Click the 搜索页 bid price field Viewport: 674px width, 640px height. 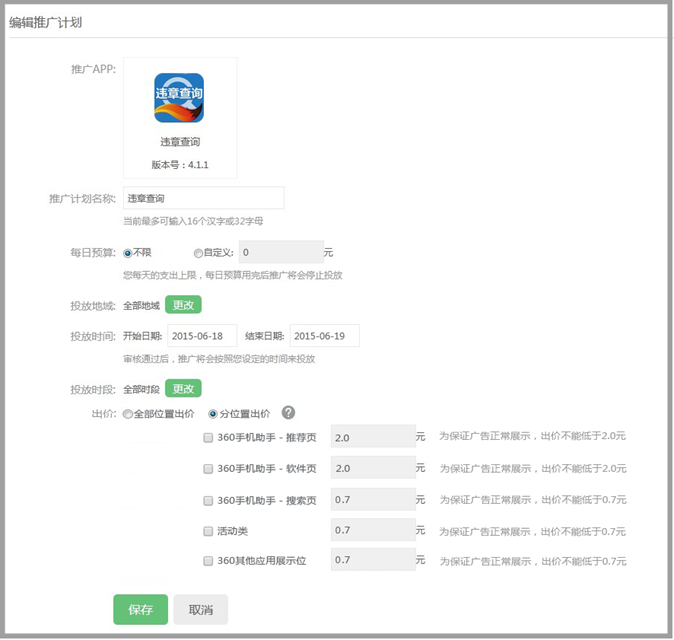click(x=373, y=499)
